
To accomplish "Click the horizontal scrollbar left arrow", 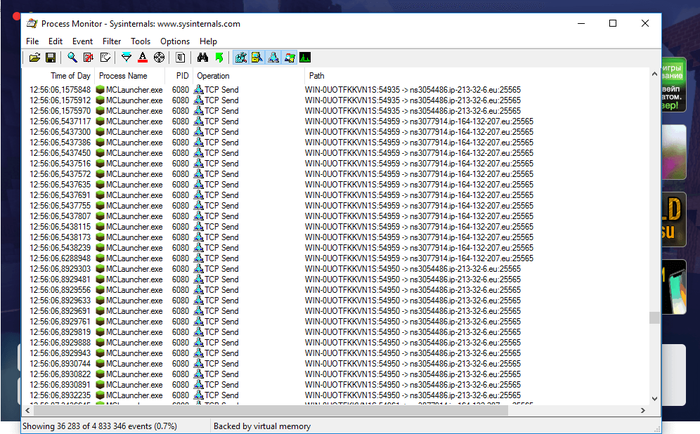I will [28, 410].
